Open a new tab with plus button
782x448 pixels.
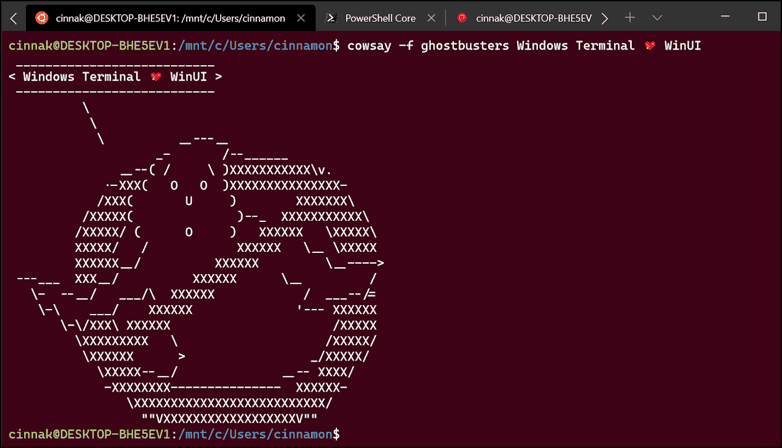click(630, 17)
